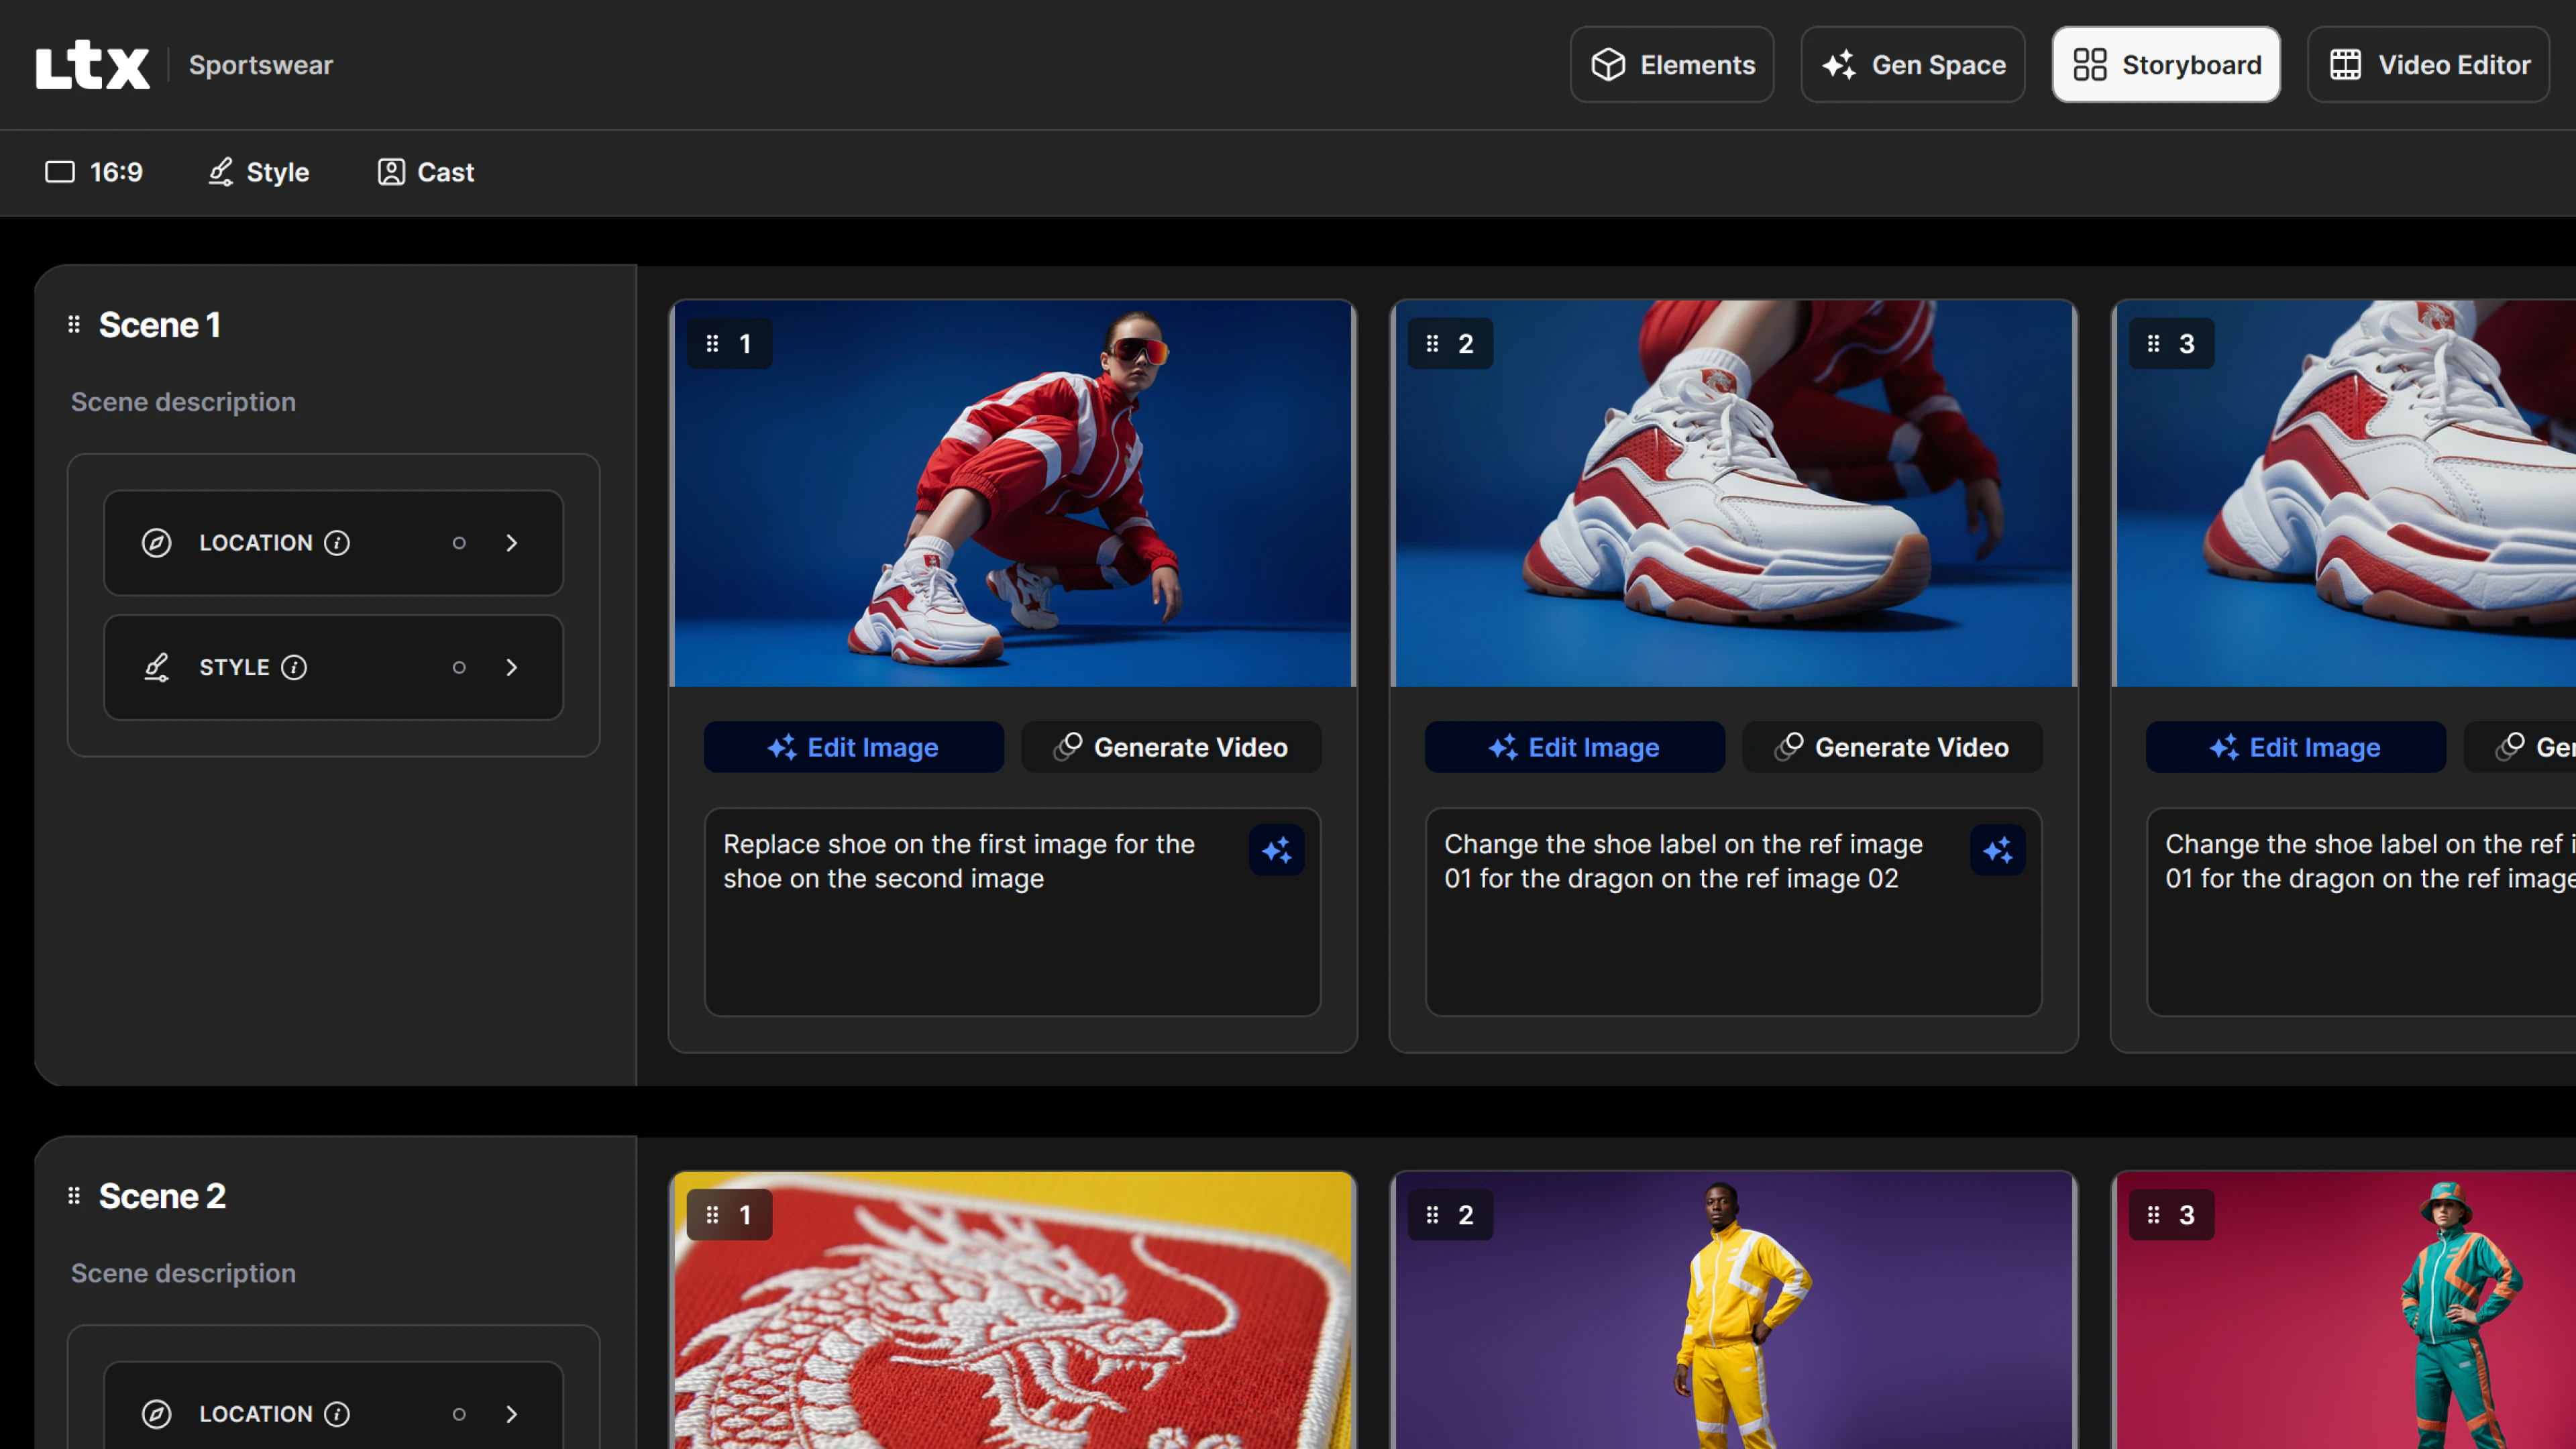Click the Scene 1 drag handle icon
Viewport: 2576px width, 1449px height.
click(74, 325)
